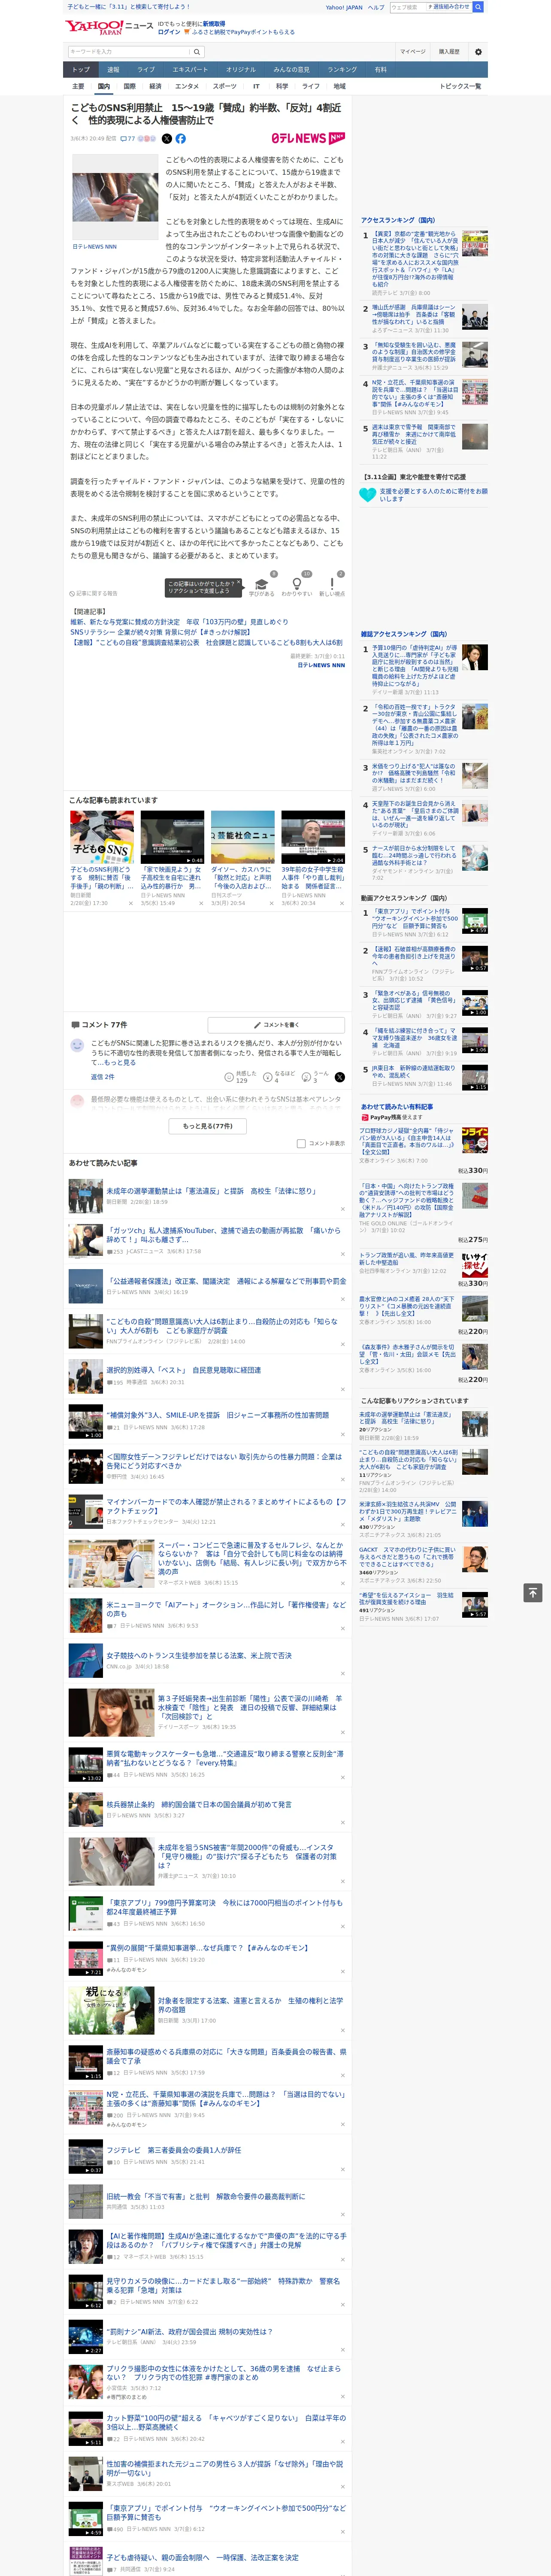Click the ヘルプ link at top
Image resolution: width=551 pixels, height=2576 pixels.
click(375, 7)
